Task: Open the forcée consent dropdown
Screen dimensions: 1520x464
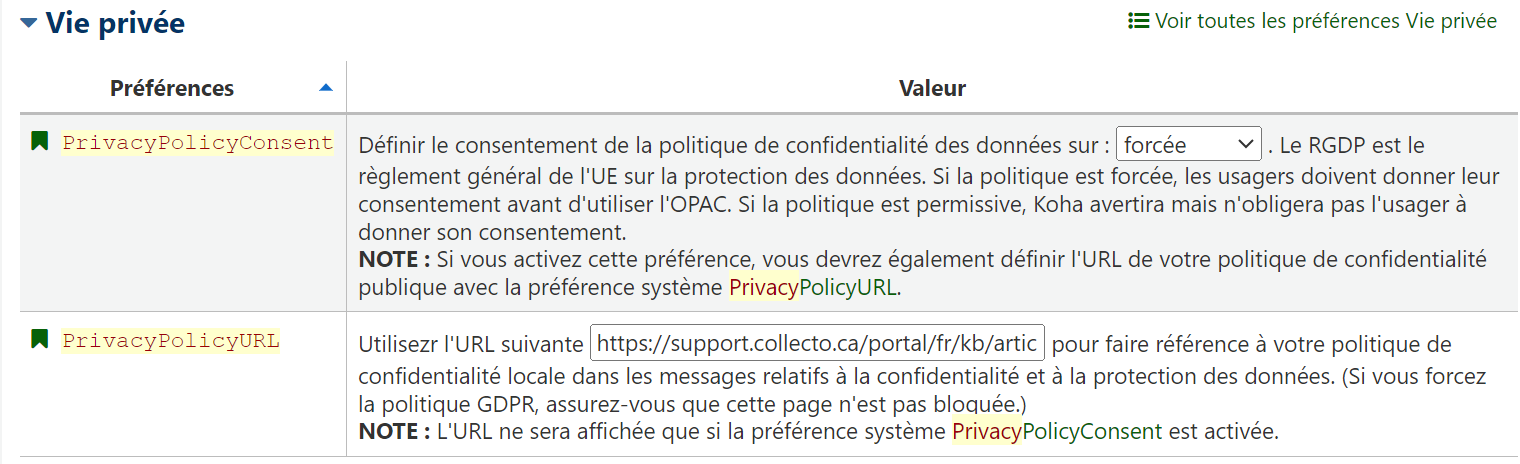Action: coord(1189,145)
